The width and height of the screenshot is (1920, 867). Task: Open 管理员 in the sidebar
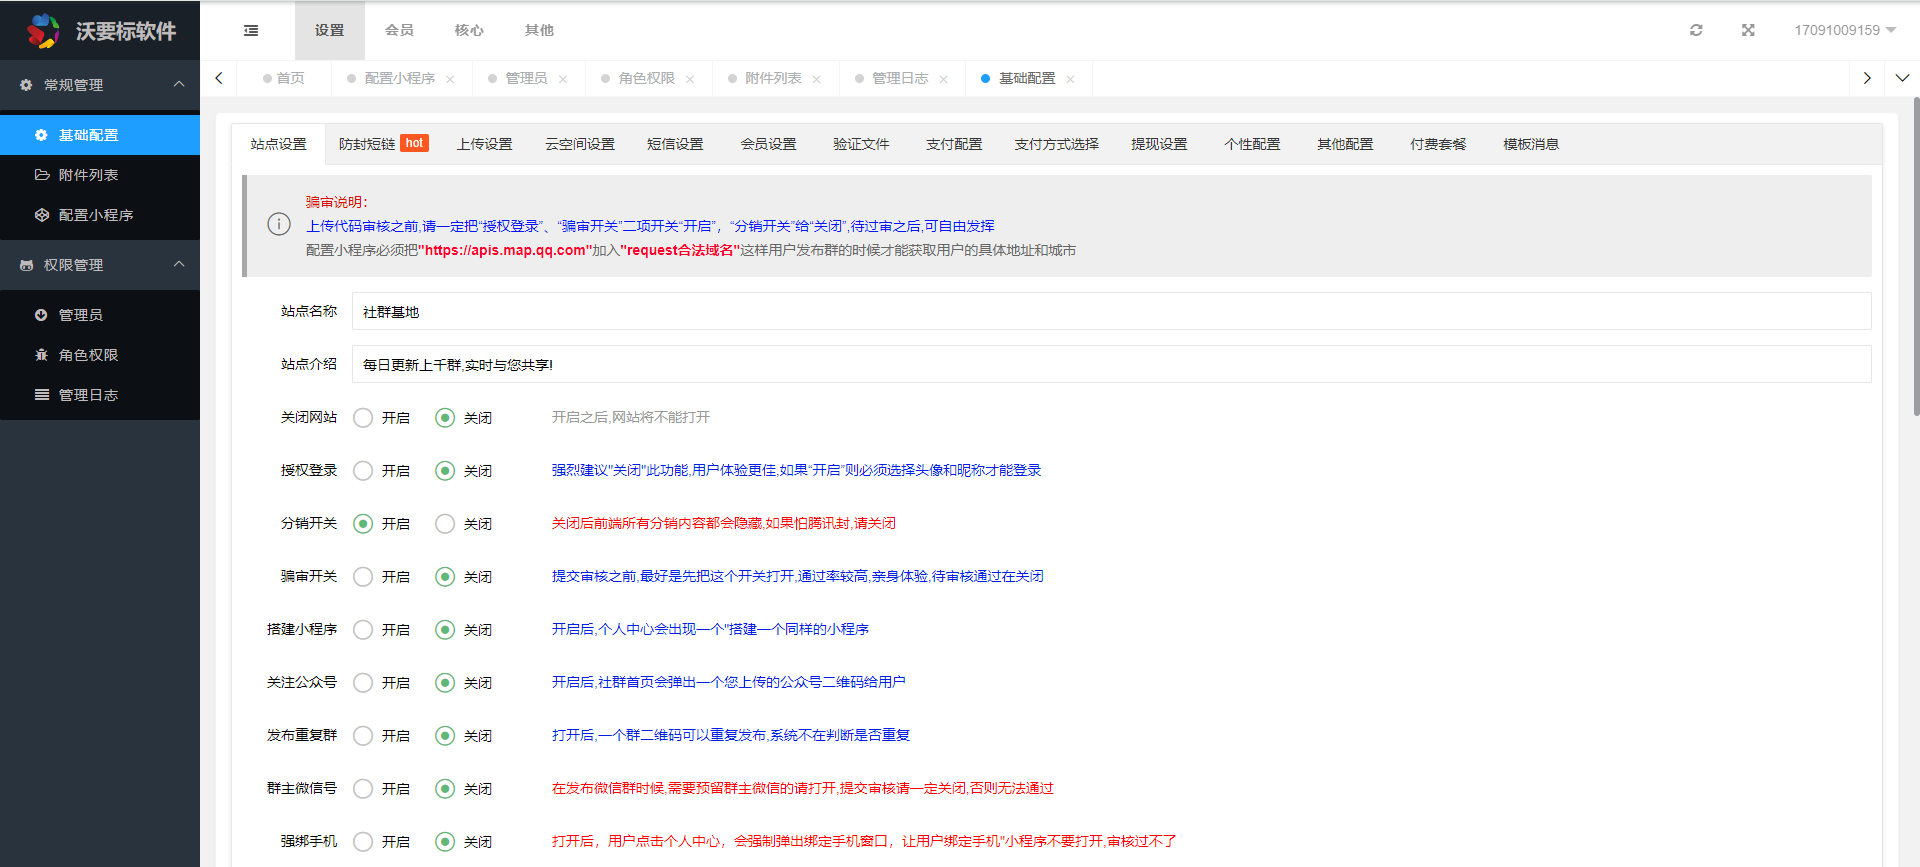pos(100,315)
